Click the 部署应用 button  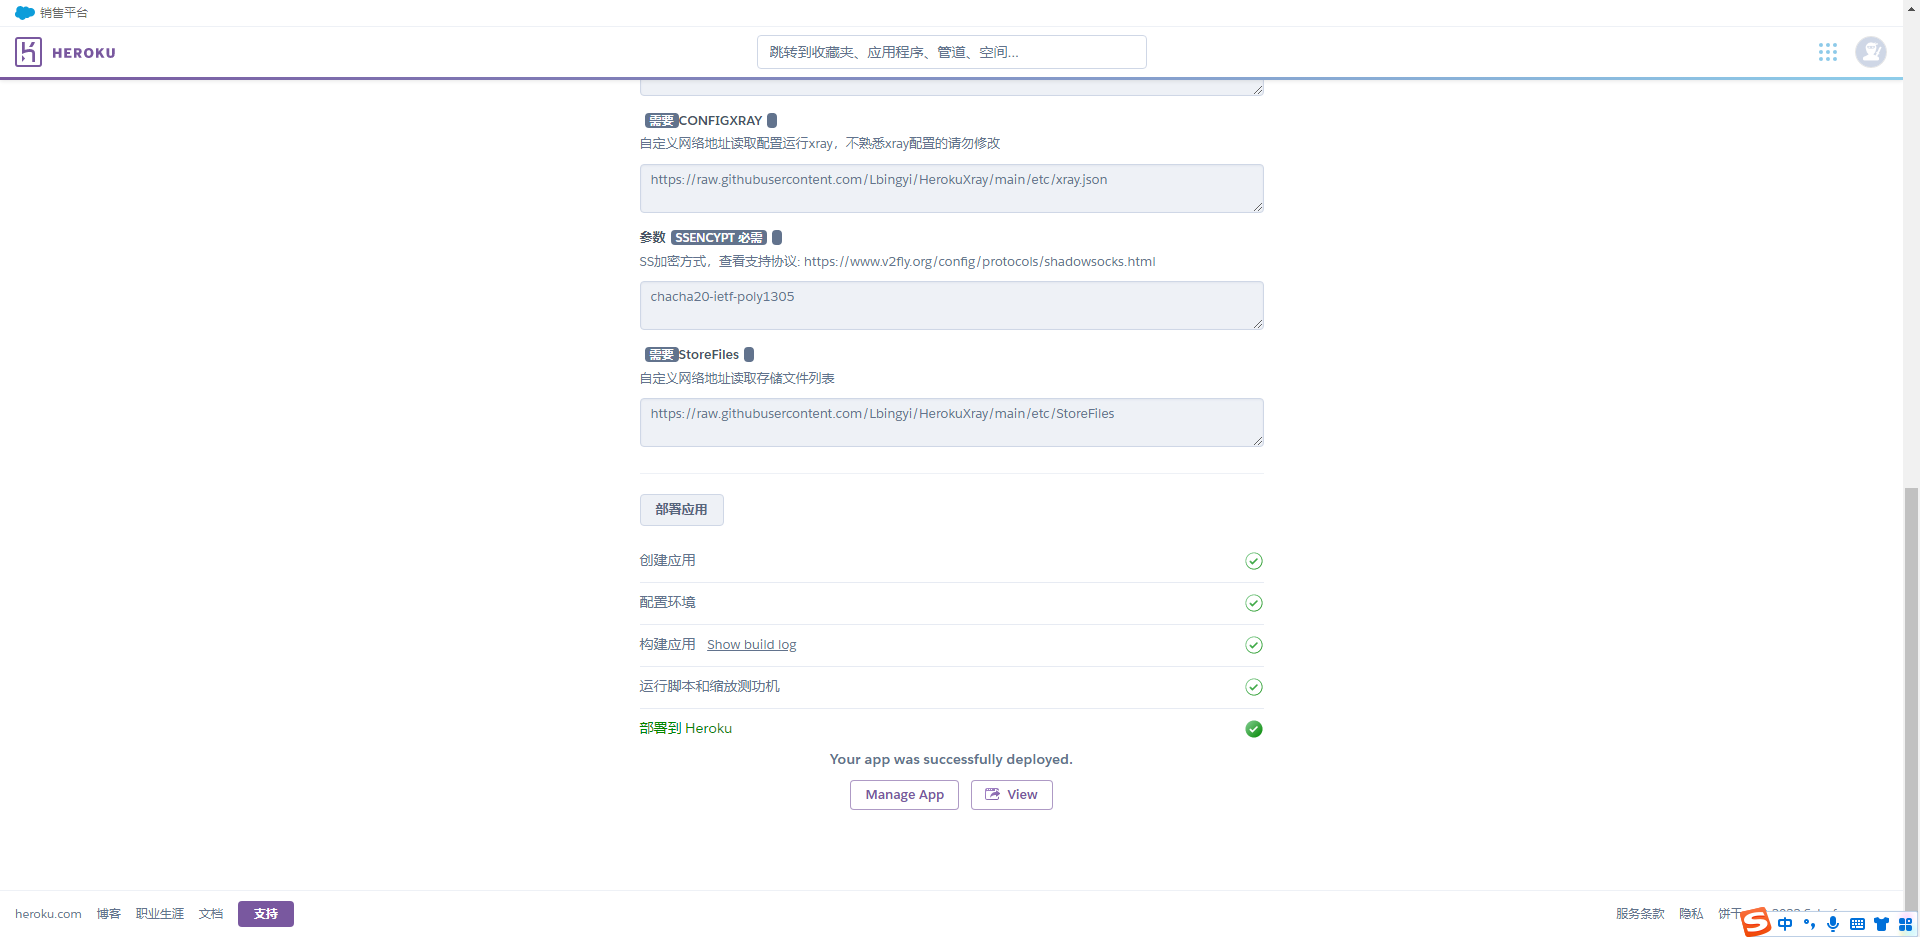point(681,510)
